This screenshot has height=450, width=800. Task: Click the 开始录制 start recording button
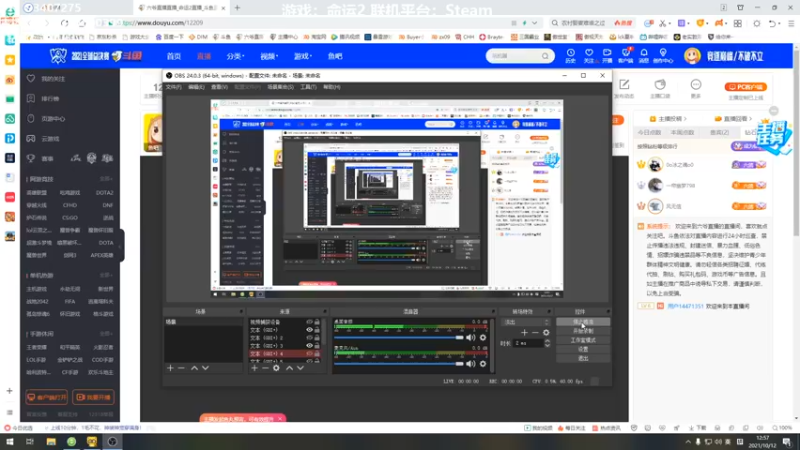pos(583,331)
